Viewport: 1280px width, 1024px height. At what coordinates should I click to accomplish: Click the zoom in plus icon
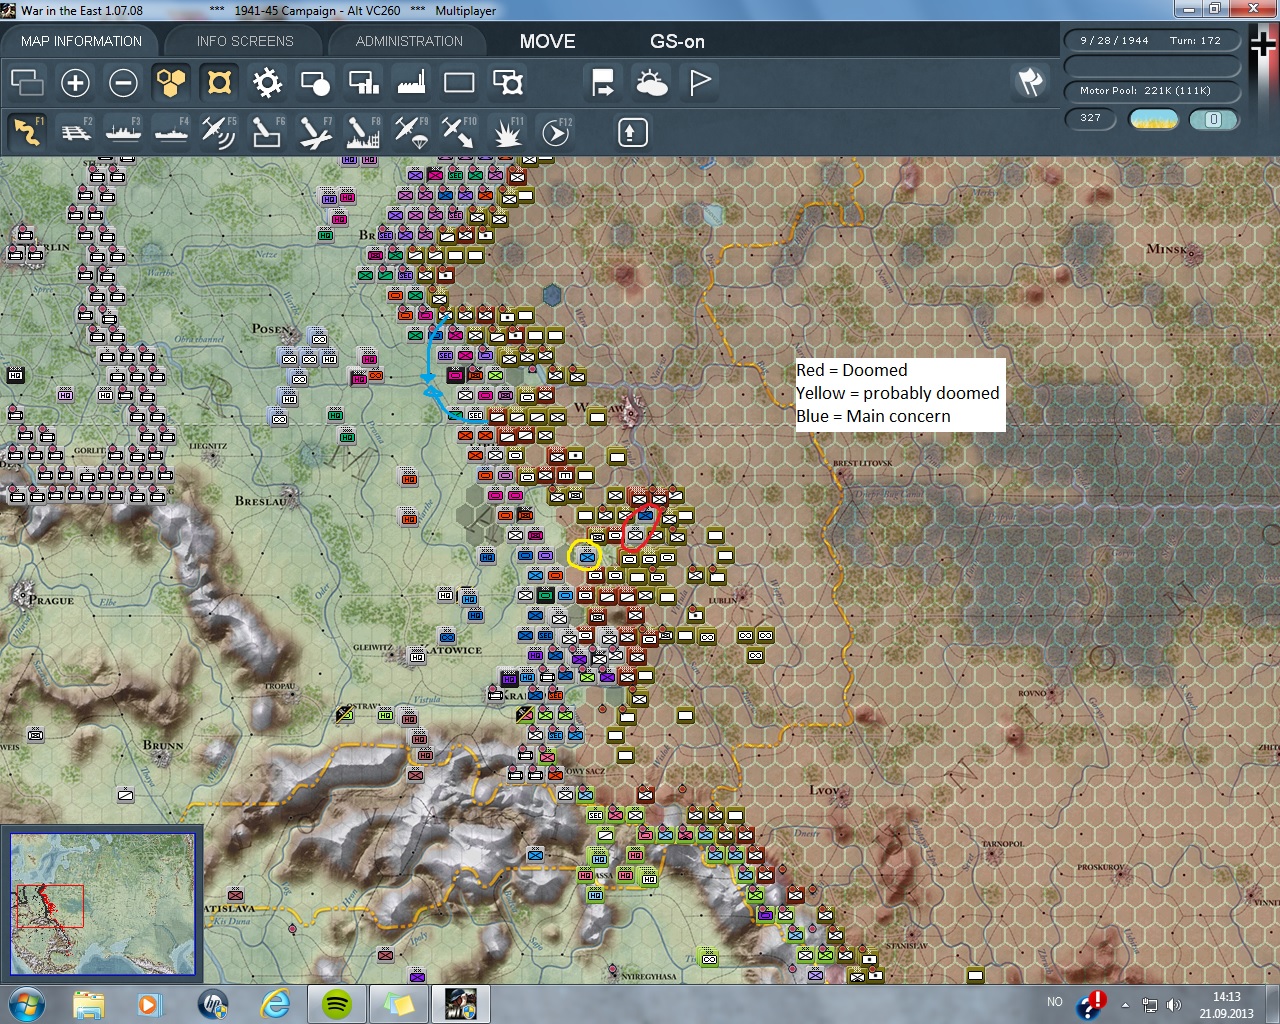(x=75, y=83)
